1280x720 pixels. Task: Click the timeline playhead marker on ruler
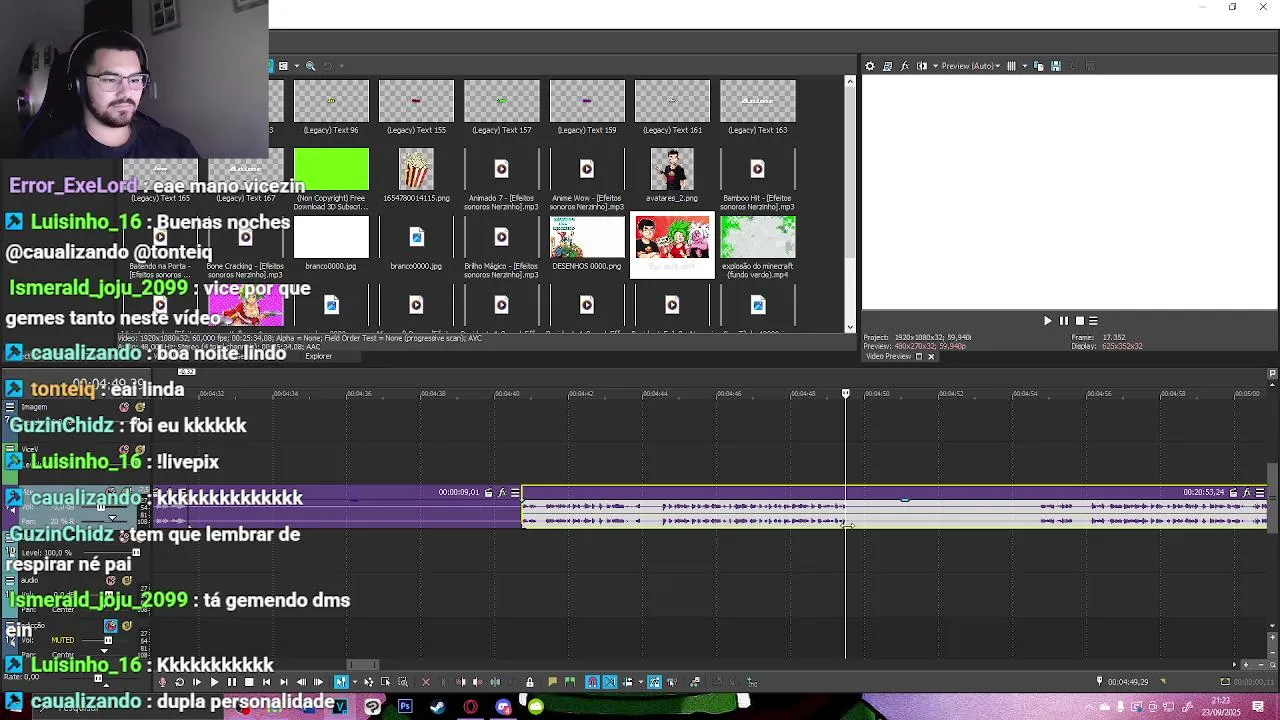[x=846, y=394]
